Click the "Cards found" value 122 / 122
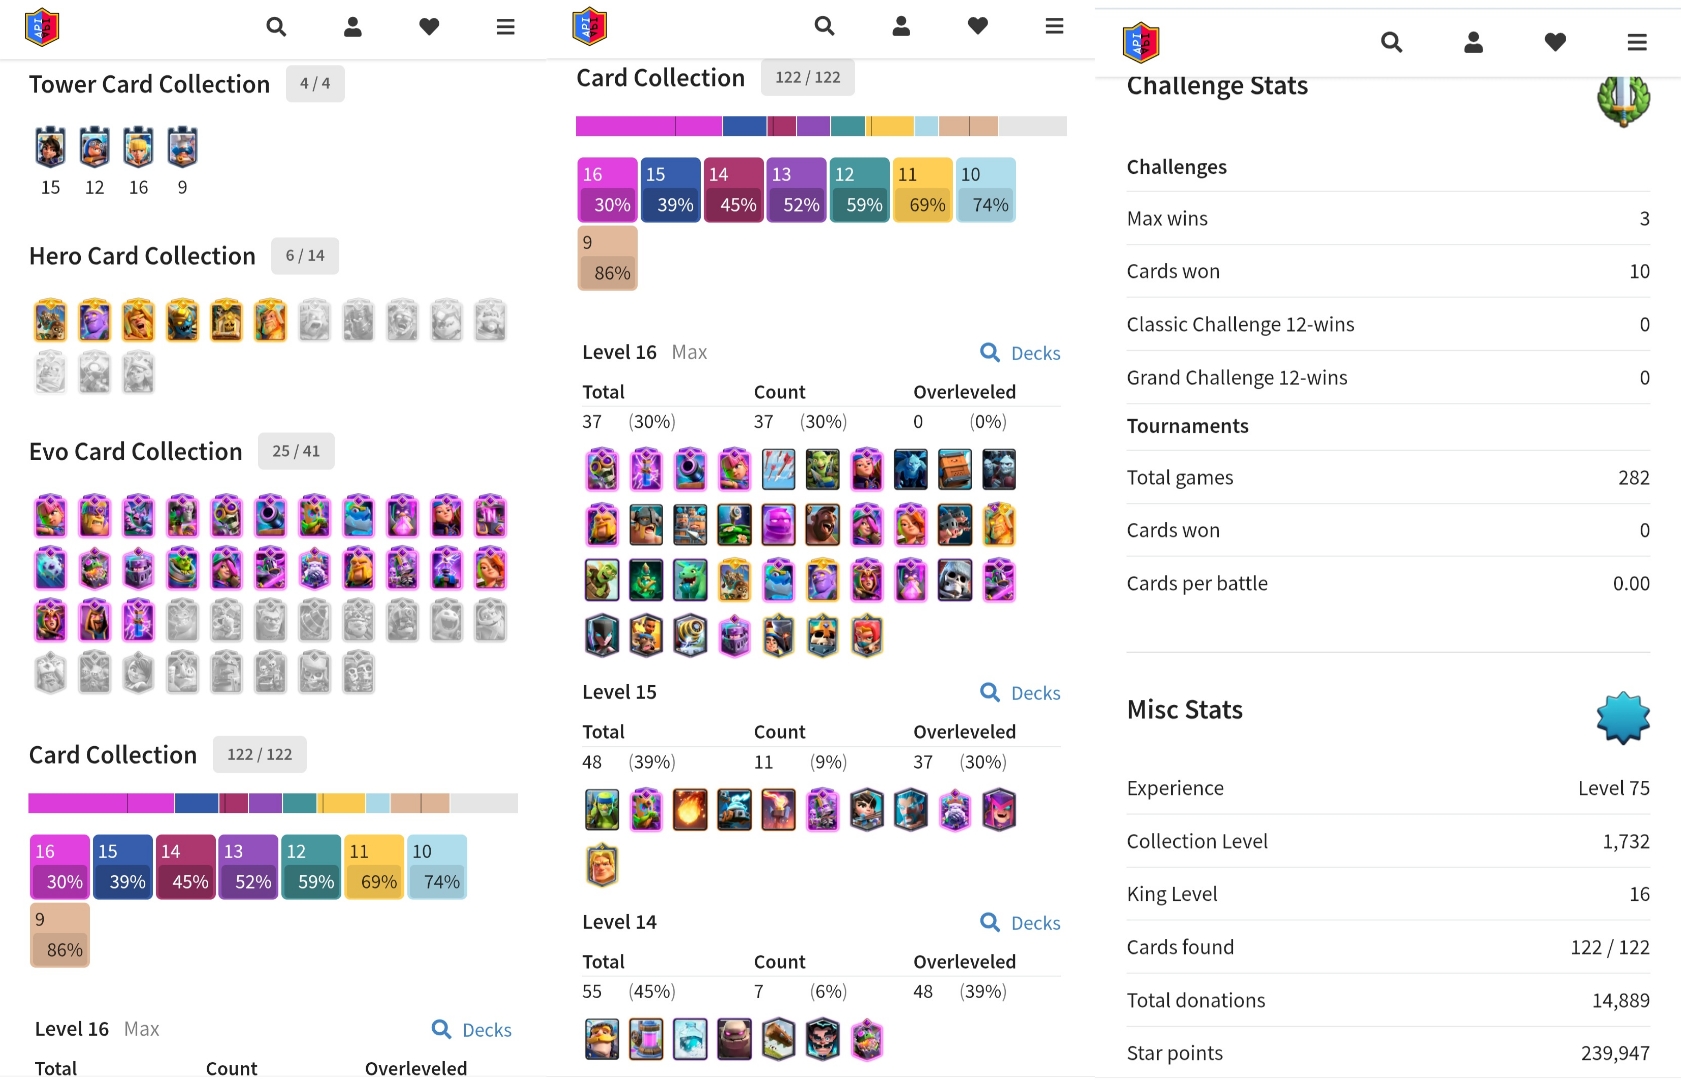Screen dimensions: 1681x1080 click(x=1610, y=947)
